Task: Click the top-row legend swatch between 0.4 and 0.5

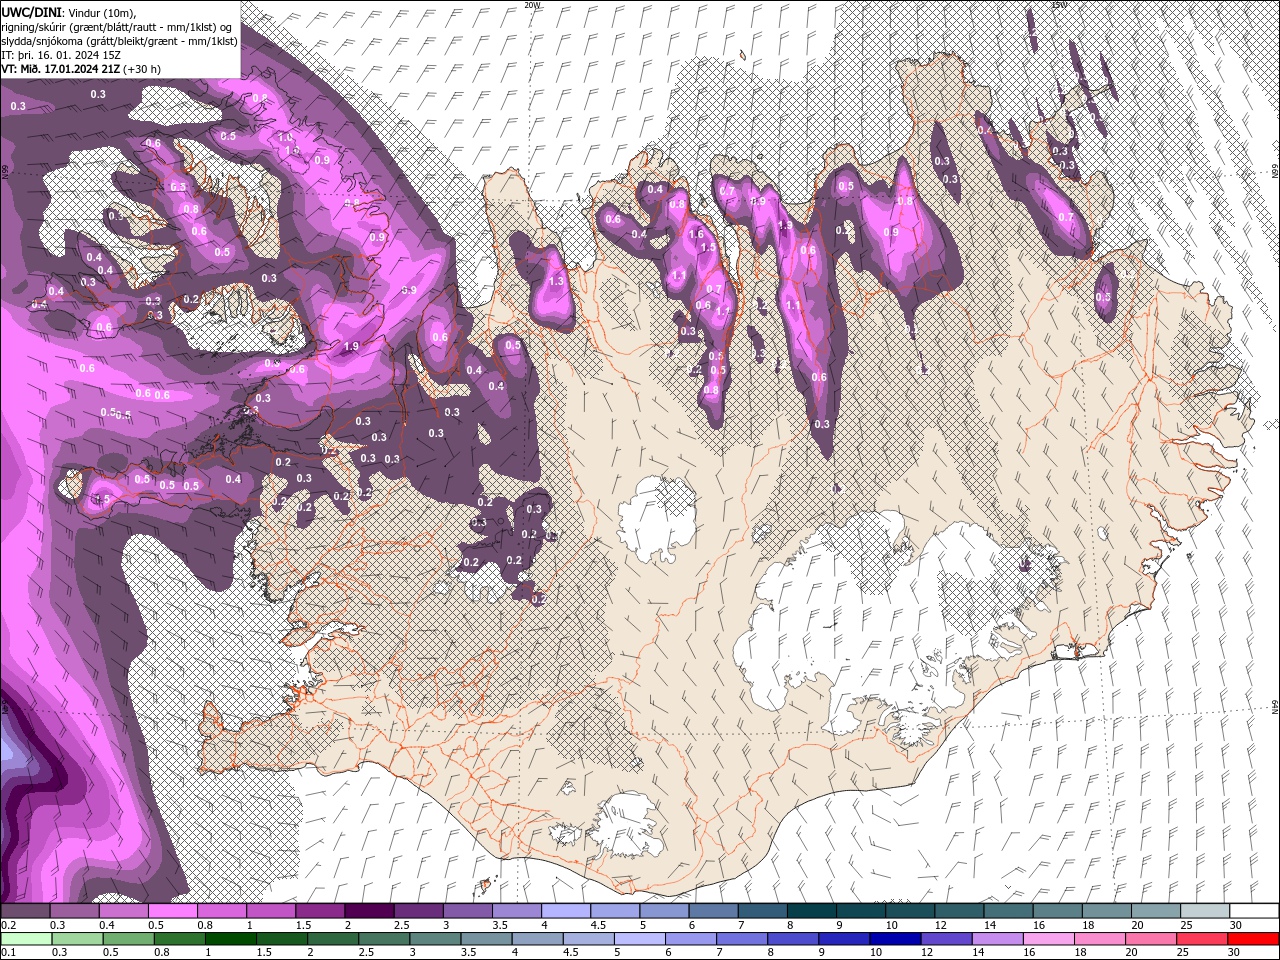Action: (x=123, y=911)
